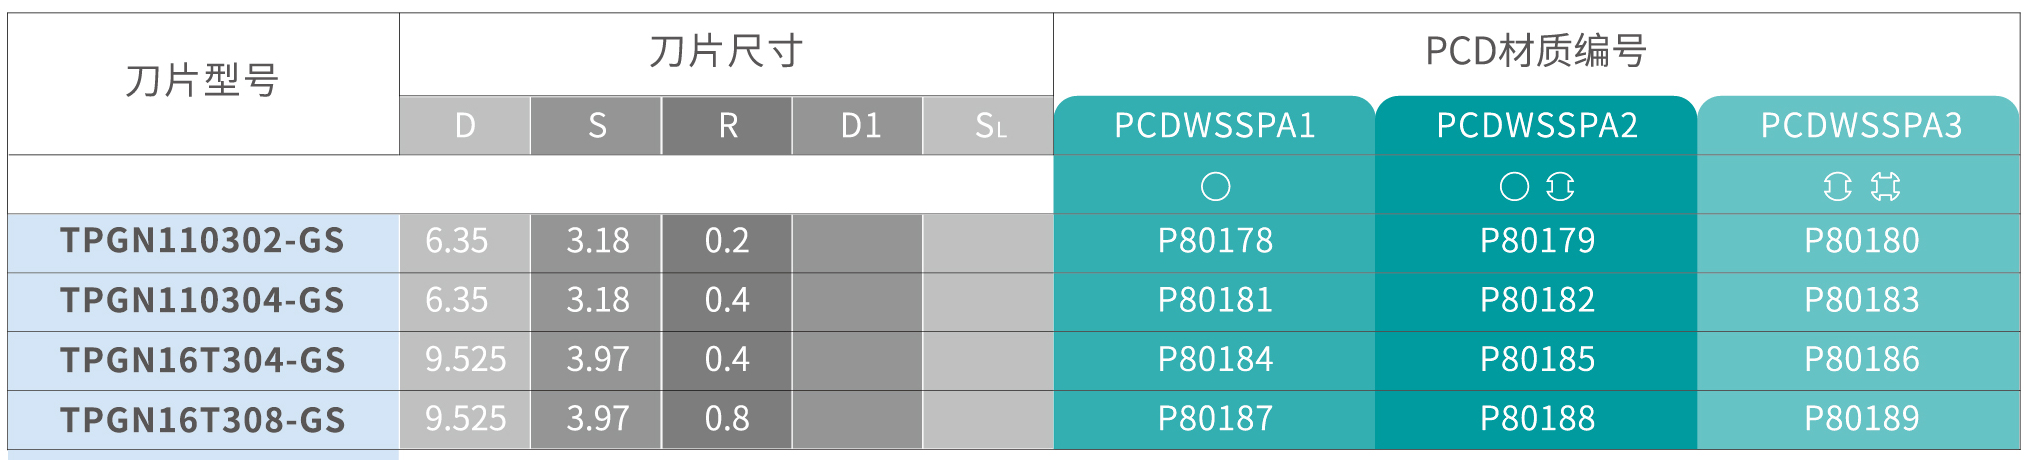Click part number P80186

click(1861, 359)
